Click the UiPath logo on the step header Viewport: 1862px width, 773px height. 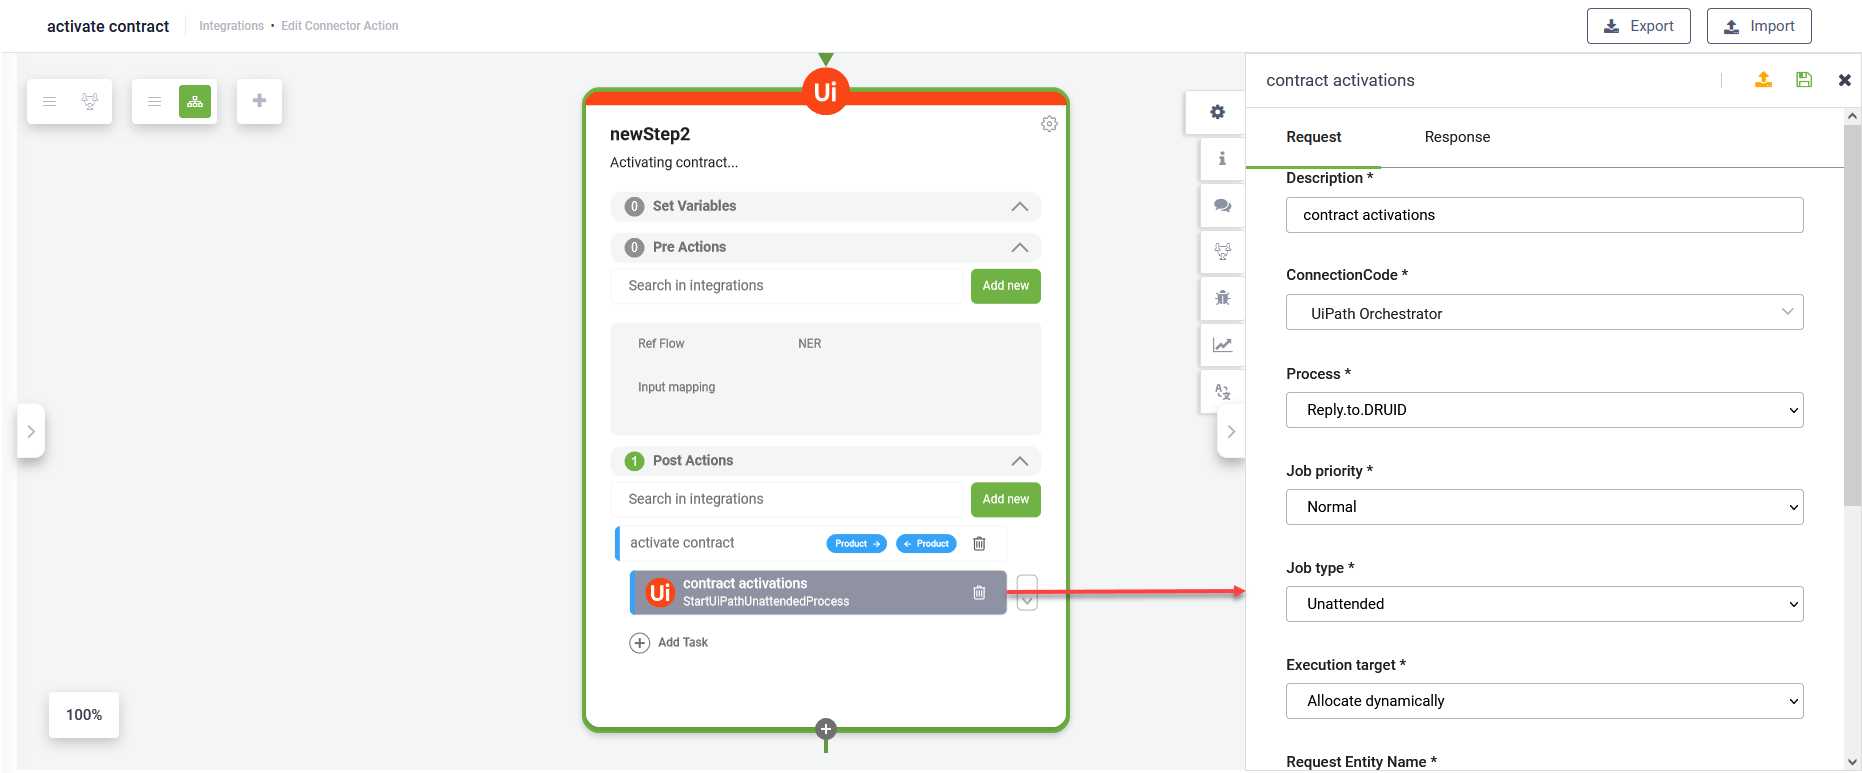(825, 92)
